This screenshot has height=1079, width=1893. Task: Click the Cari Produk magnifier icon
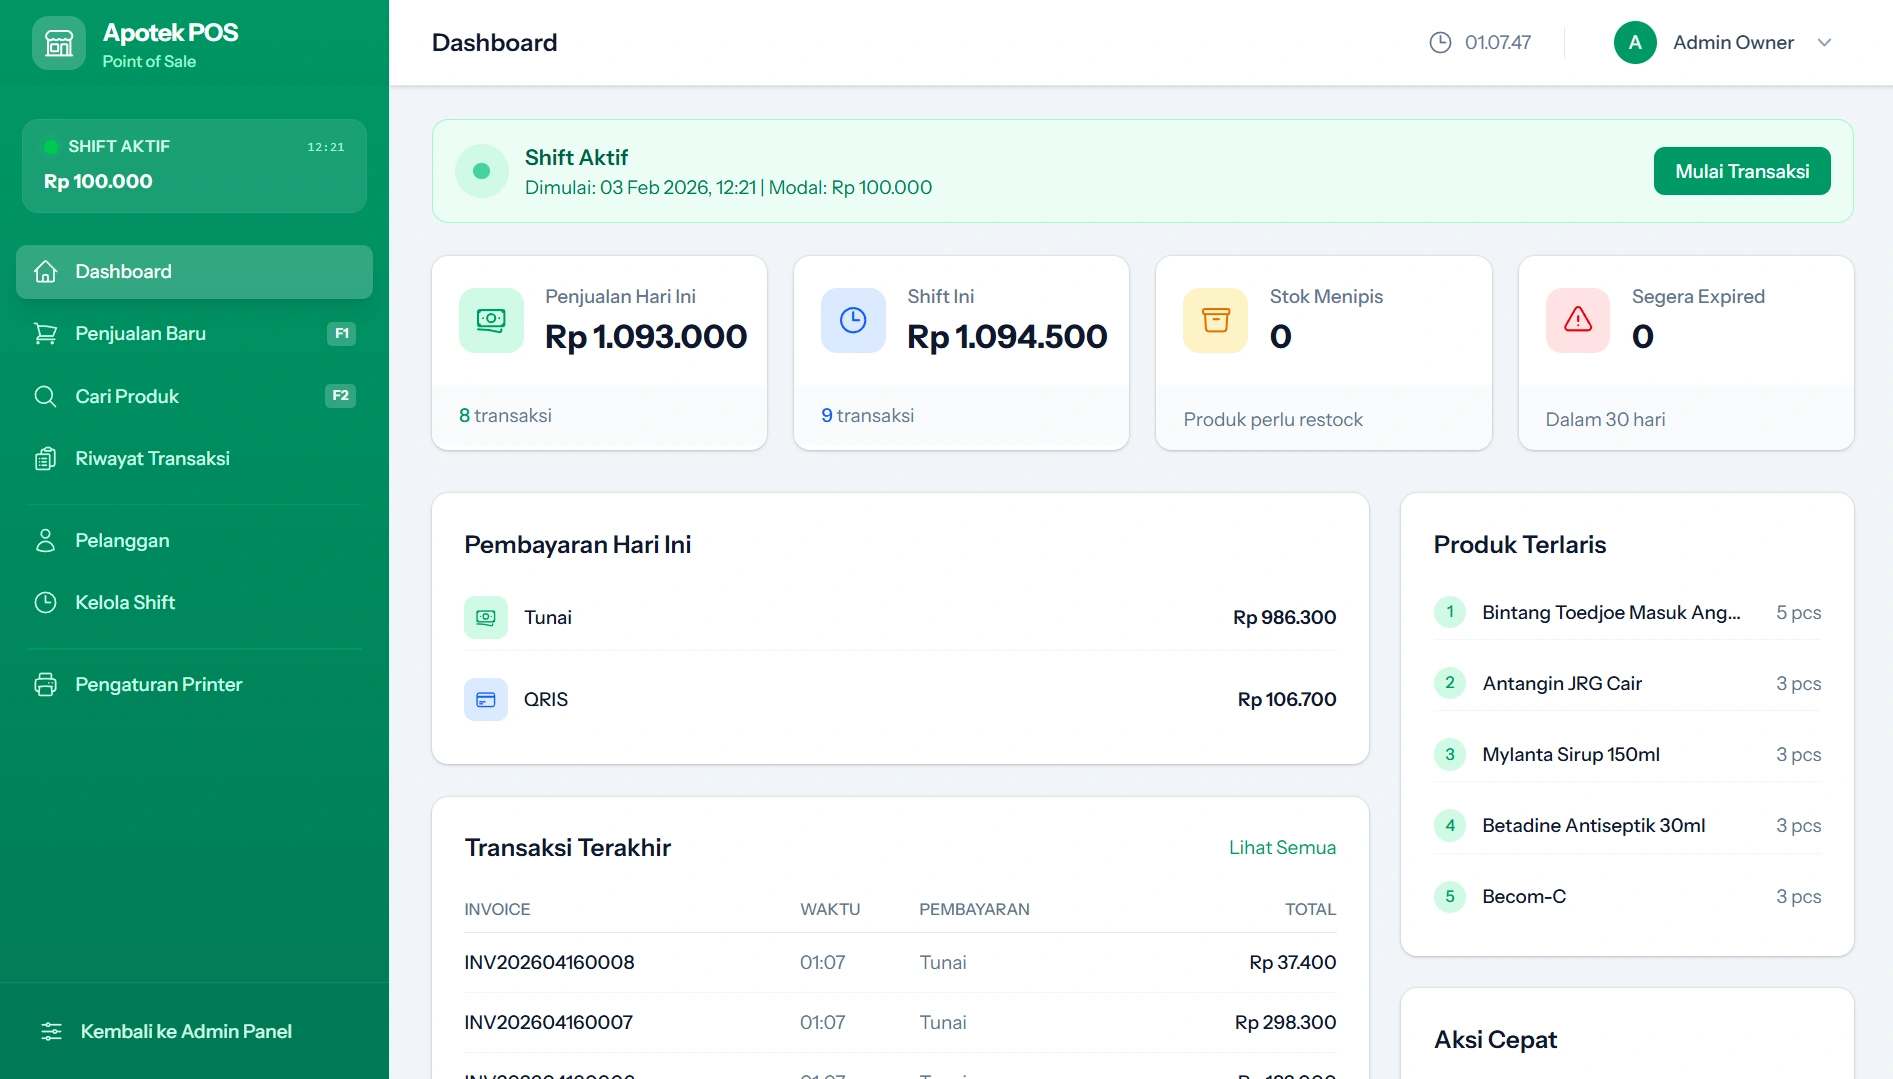45,396
